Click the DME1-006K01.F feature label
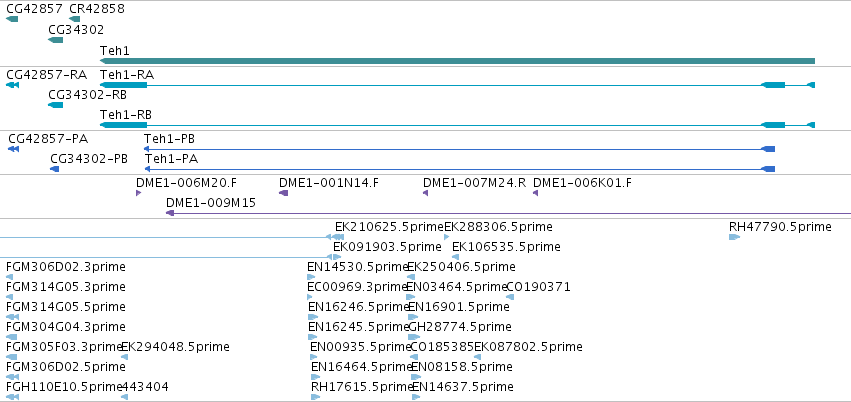Image resolution: width=851 pixels, height=402 pixels. tap(582, 183)
